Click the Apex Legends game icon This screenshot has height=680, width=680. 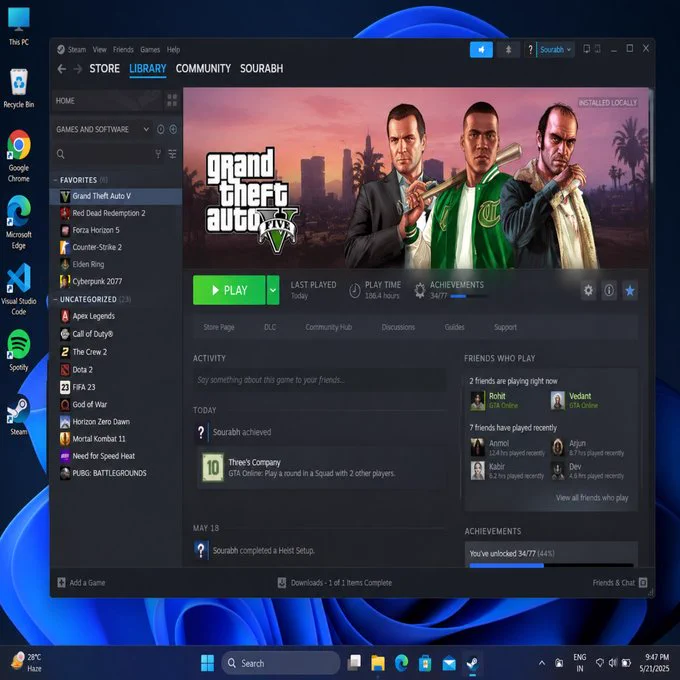tap(65, 316)
